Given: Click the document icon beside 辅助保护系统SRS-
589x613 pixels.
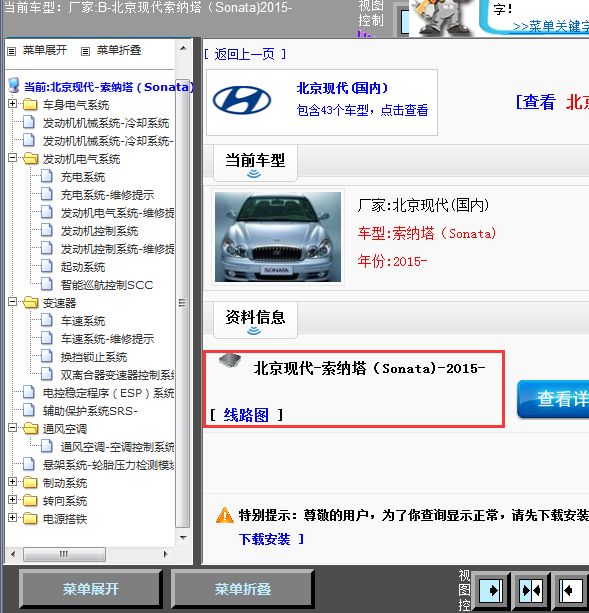Looking at the screenshot, I should point(29,410).
